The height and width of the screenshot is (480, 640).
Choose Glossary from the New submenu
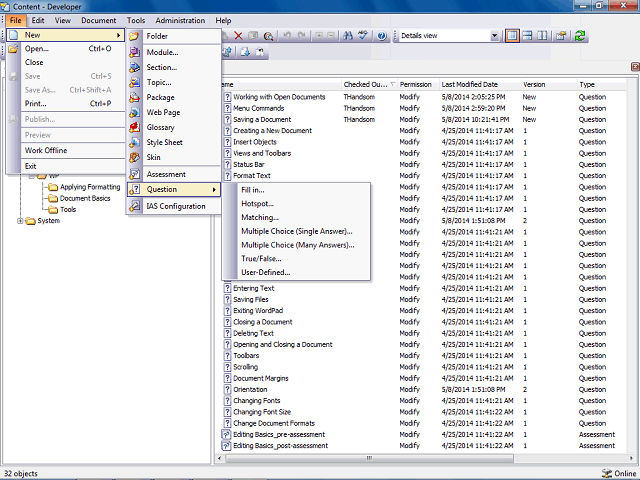[174, 127]
